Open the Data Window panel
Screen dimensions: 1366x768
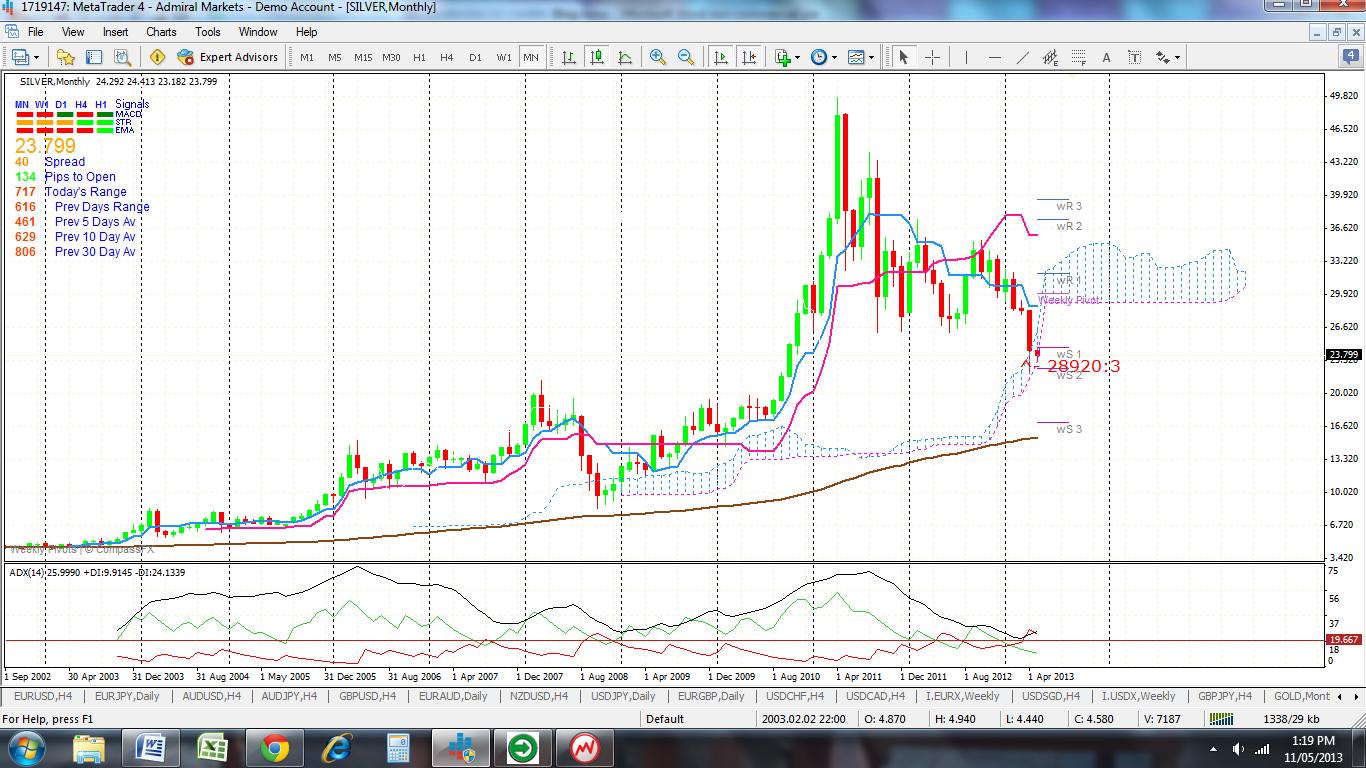(94, 57)
